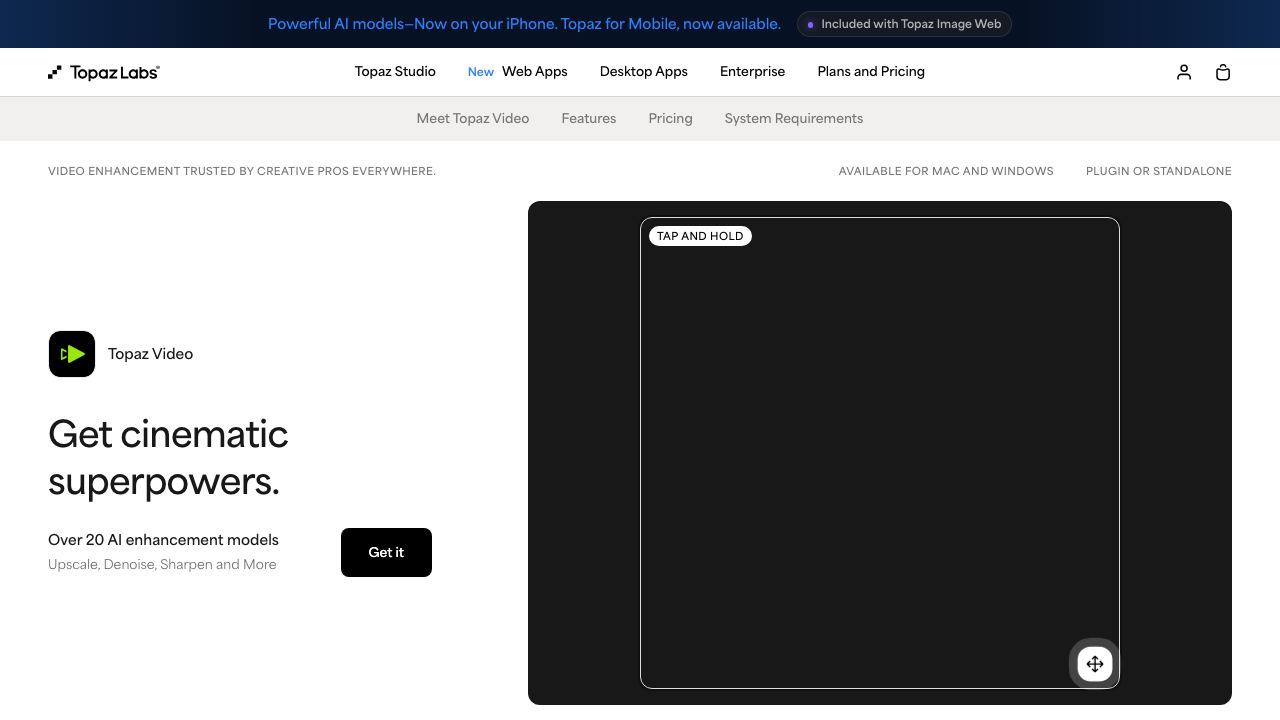
Task: Click the VIDEO ENHANCEMENT TRUSTED tagline
Action: tap(242, 171)
